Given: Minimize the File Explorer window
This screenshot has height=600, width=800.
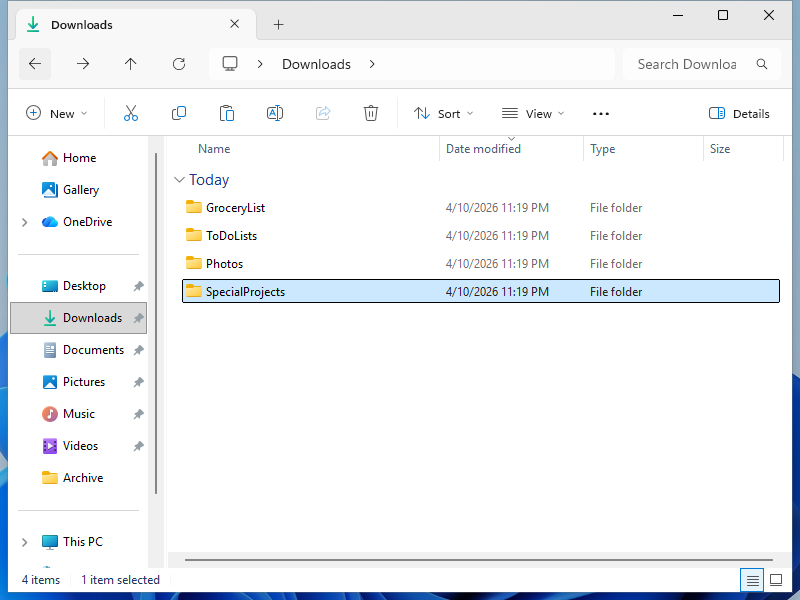Looking at the screenshot, I should pyautogui.click(x=678, y=15).
